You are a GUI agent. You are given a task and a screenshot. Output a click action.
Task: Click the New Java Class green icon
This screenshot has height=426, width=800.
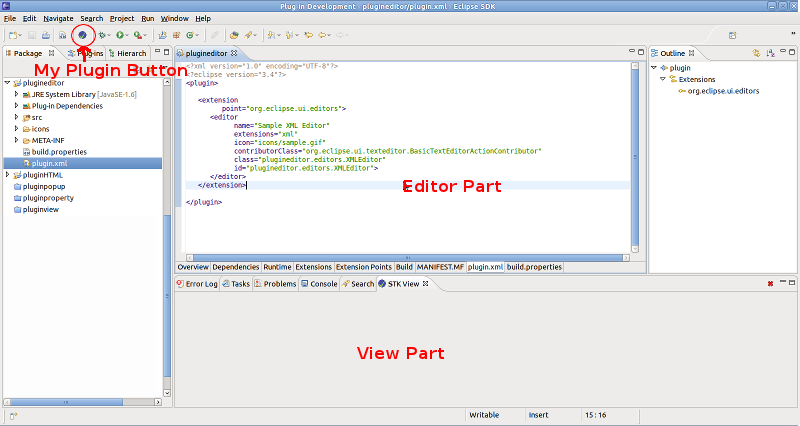(190, 35)
